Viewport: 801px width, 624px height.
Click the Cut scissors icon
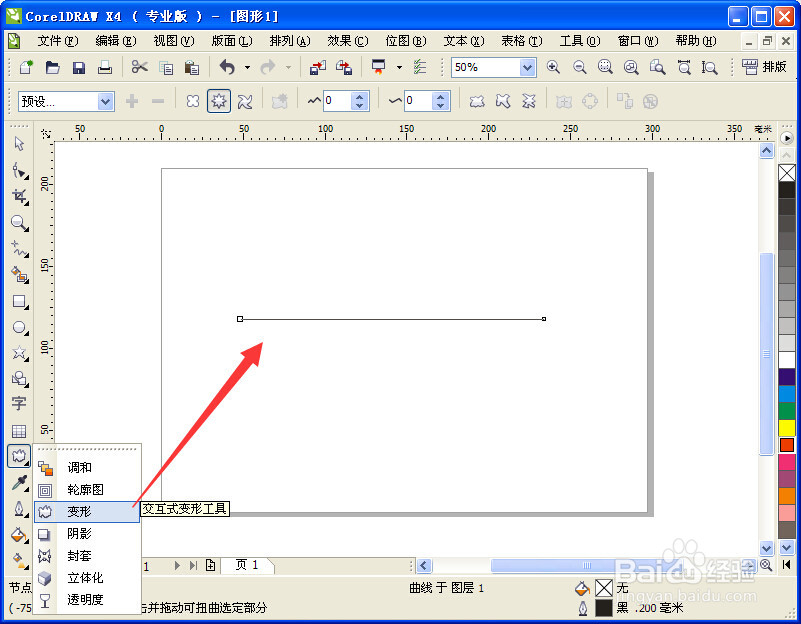[139, 67]
